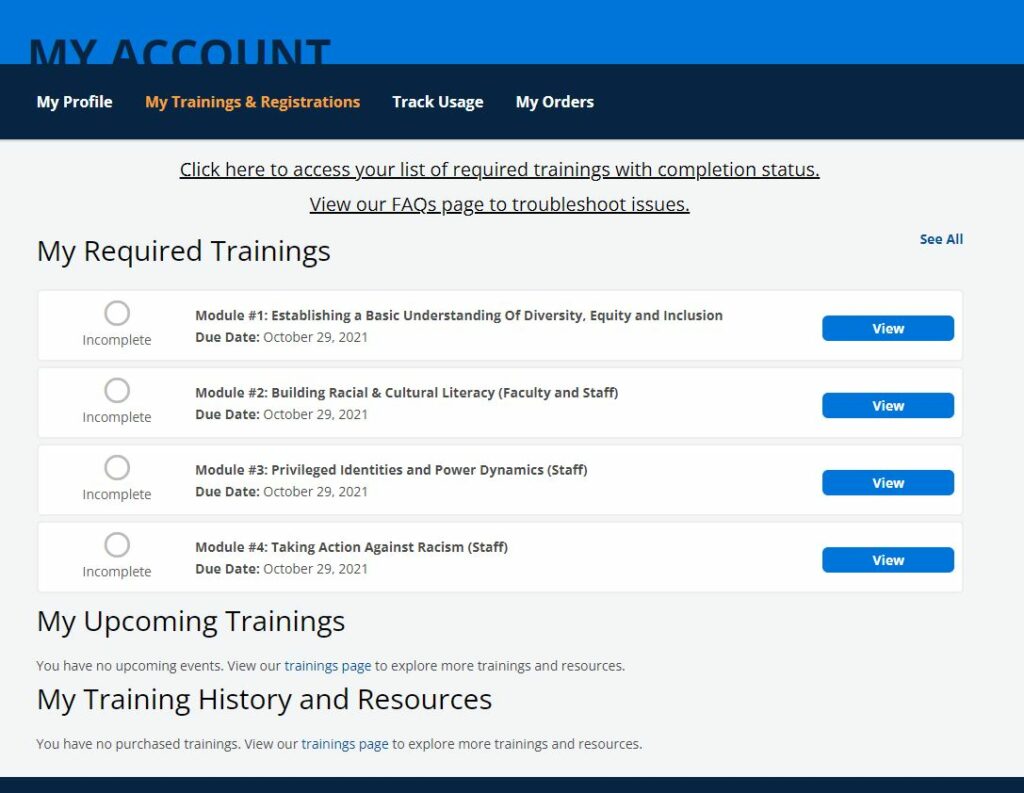This screenshot has height=793, width=1024.
Task: Open the trainings page under Training History
Action: tap(345, 743)
